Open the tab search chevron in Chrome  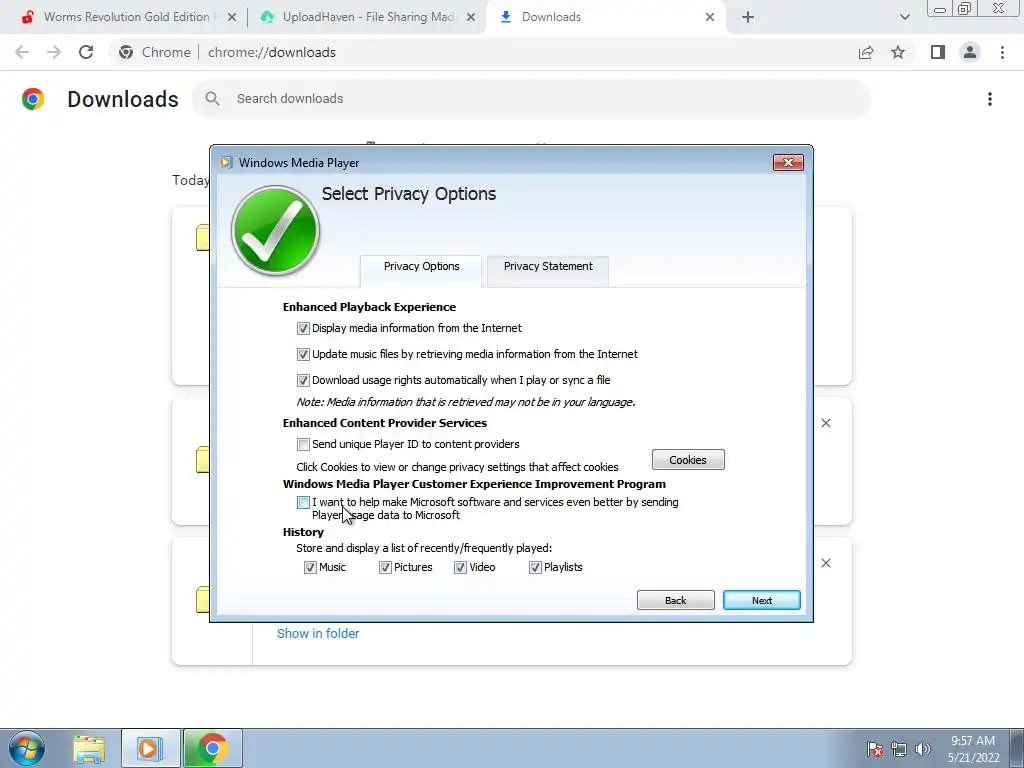904,18
